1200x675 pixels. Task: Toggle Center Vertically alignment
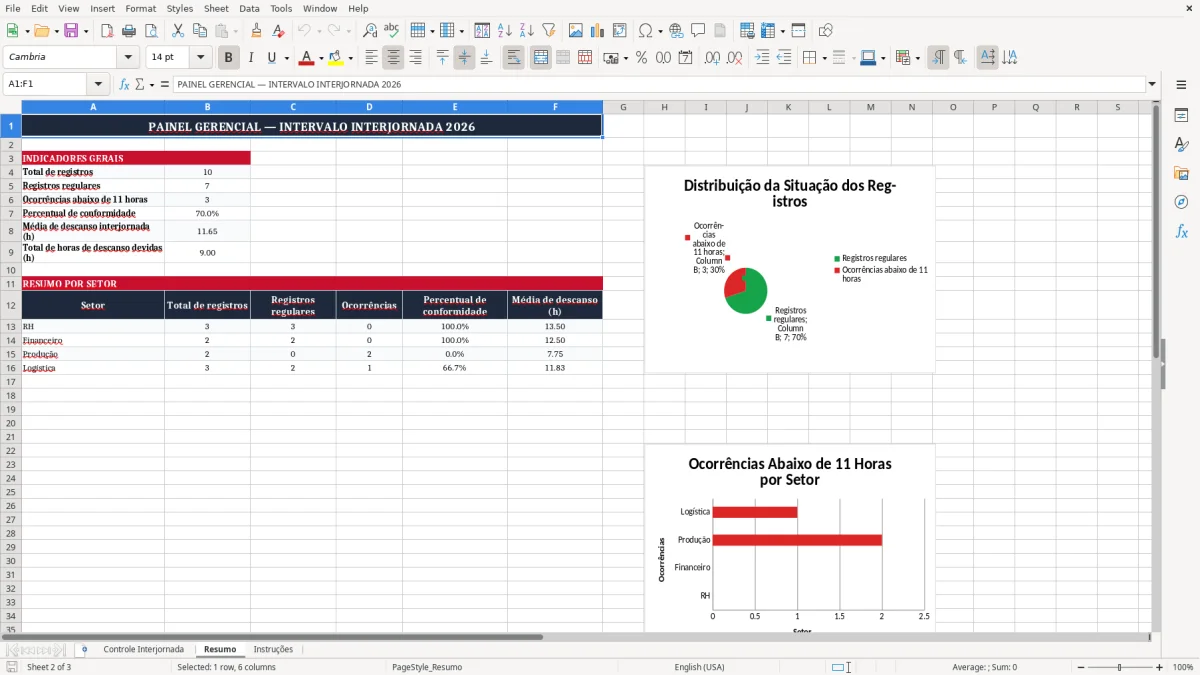coord(464,58)
